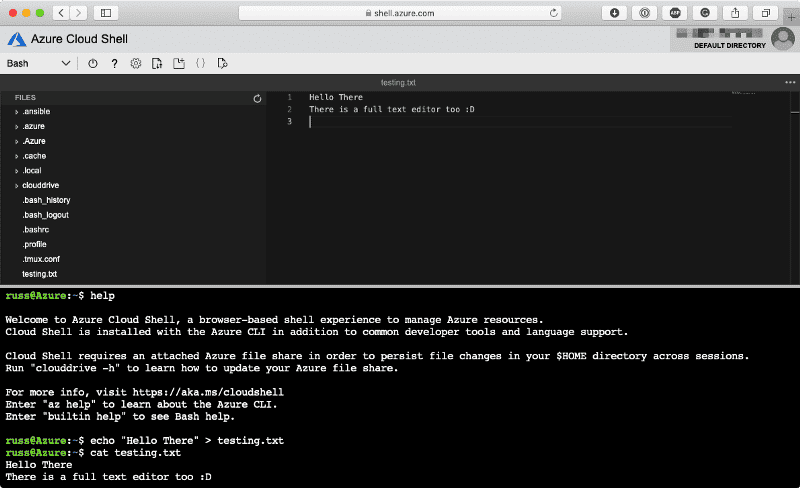Open the Bash shell type dropdown
Image resolution: width=800 pixels, height=488 pixels.
tap(38, 63)
